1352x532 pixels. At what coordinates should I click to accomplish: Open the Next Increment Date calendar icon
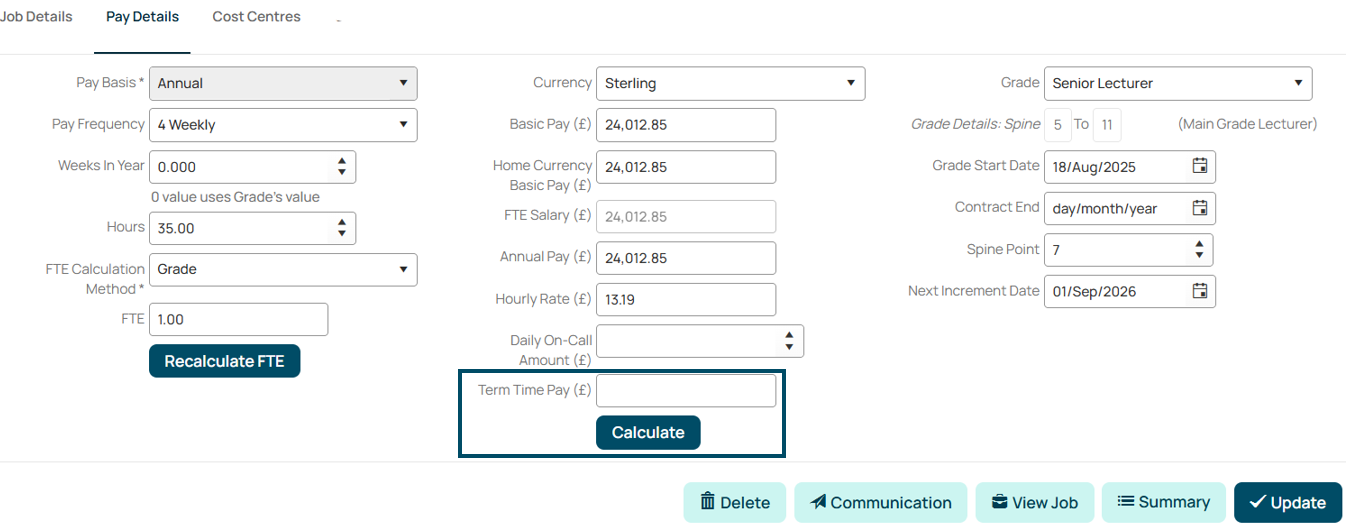point(1200,291)
